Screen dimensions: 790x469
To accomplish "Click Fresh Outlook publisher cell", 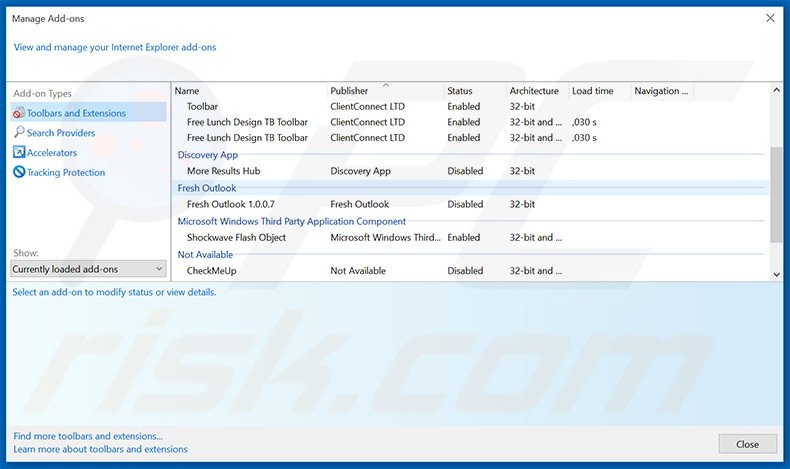I will click(359, 204).
